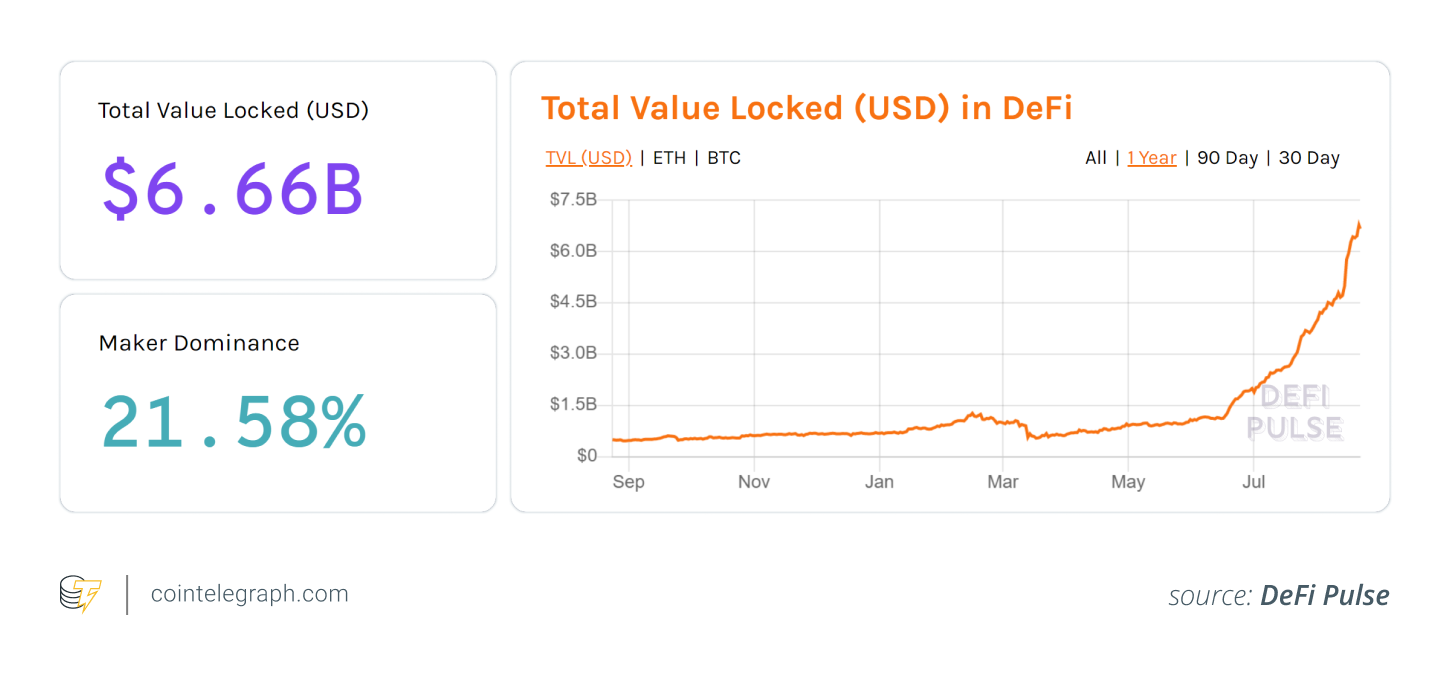The image size is (1450, 675).
Task: Click the $7.5B y-axis label
Action: 573,200
